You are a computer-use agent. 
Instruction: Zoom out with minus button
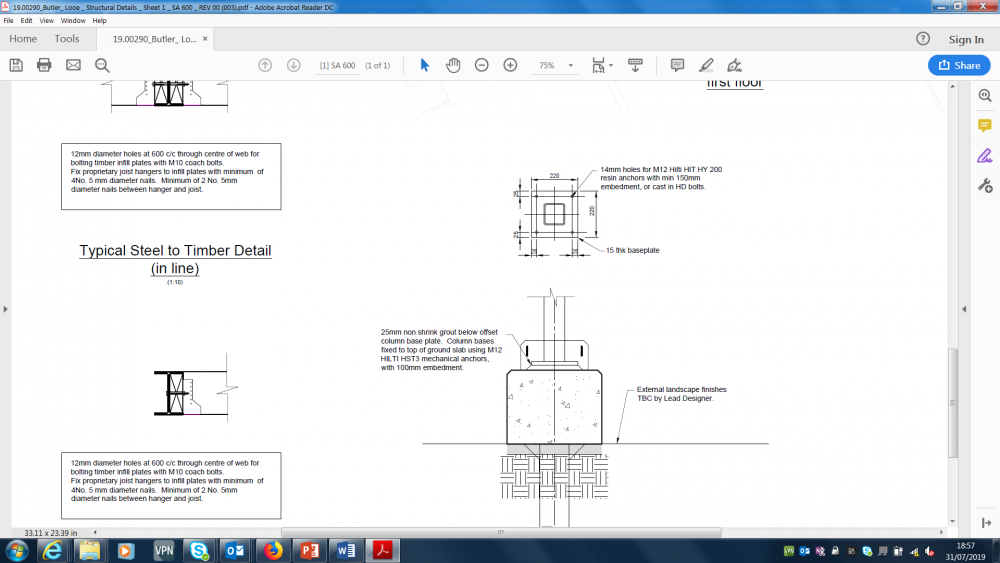[482, 65]
